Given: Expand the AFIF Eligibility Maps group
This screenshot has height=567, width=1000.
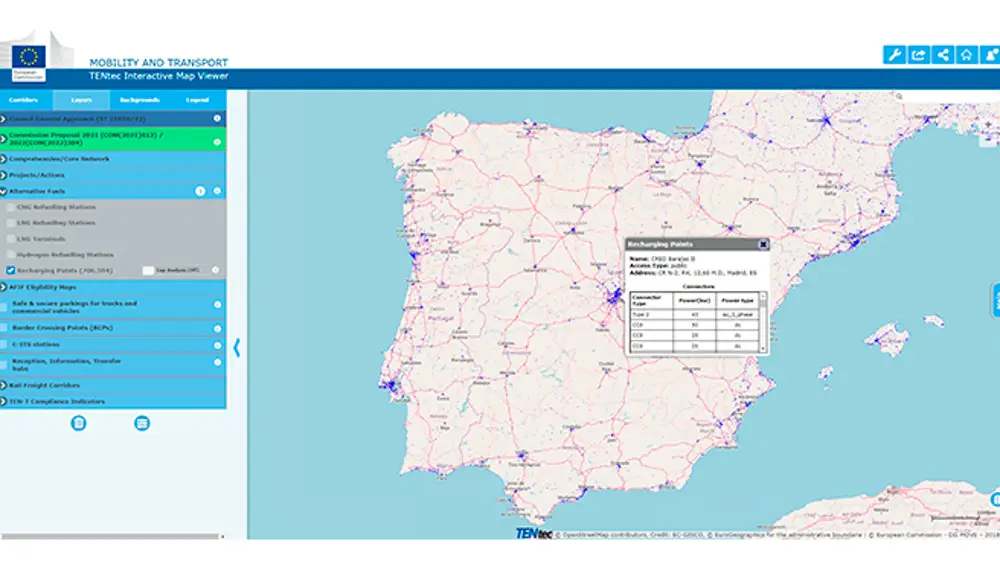Looking at the screenshot, I should tap(3, 287).
